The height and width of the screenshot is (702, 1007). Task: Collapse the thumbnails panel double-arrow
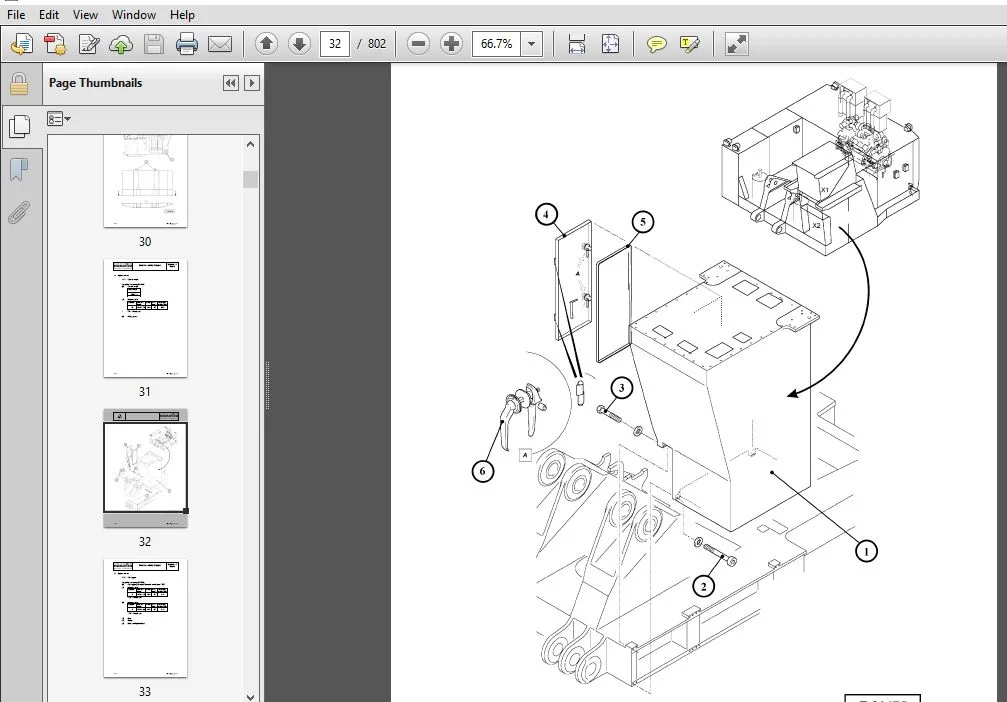coord(231,83)
